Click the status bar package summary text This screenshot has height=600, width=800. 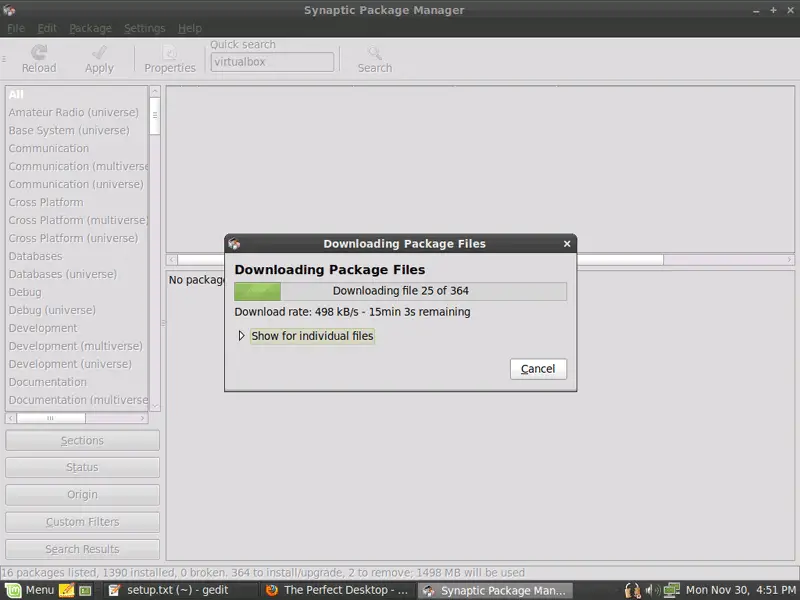263,573
